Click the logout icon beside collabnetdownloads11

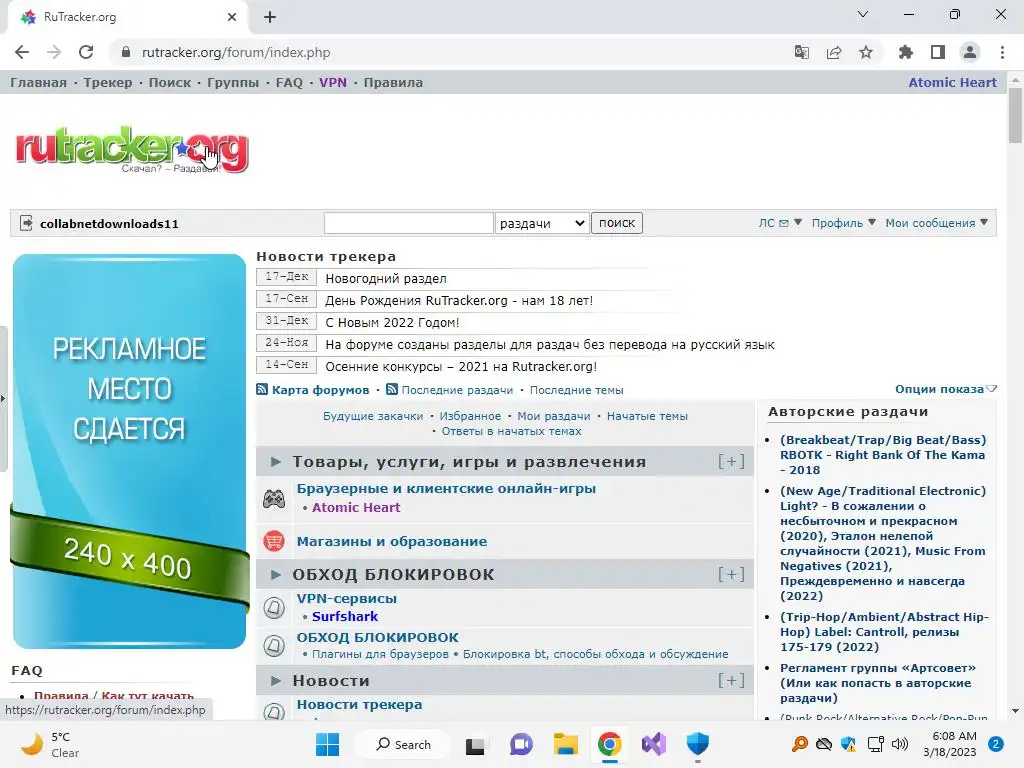tap(26, 223)
